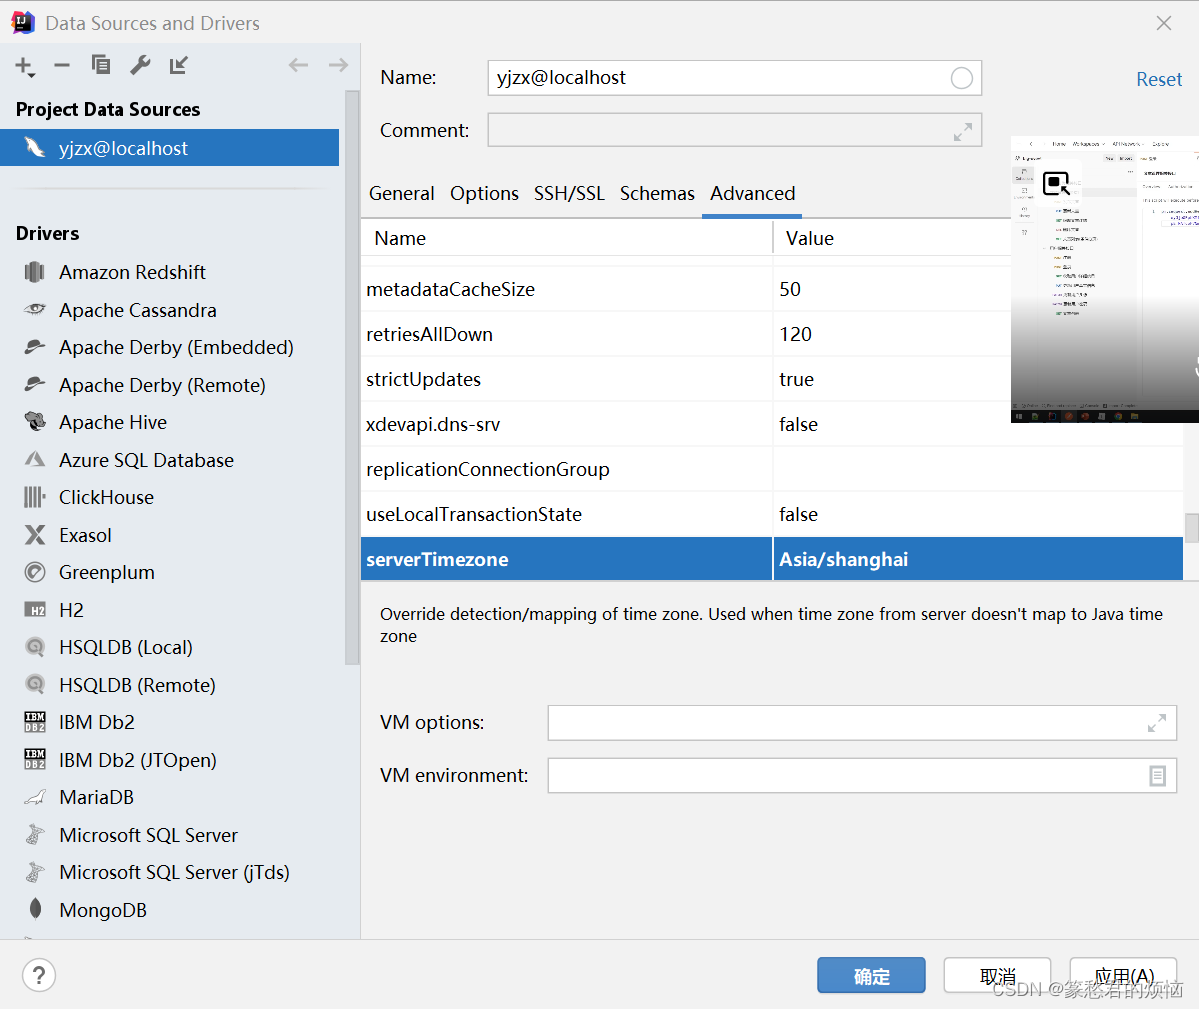Open the VM environment list editor
The height and width of the screenshot is (1009, 1199).
(x=1157, y=775)
